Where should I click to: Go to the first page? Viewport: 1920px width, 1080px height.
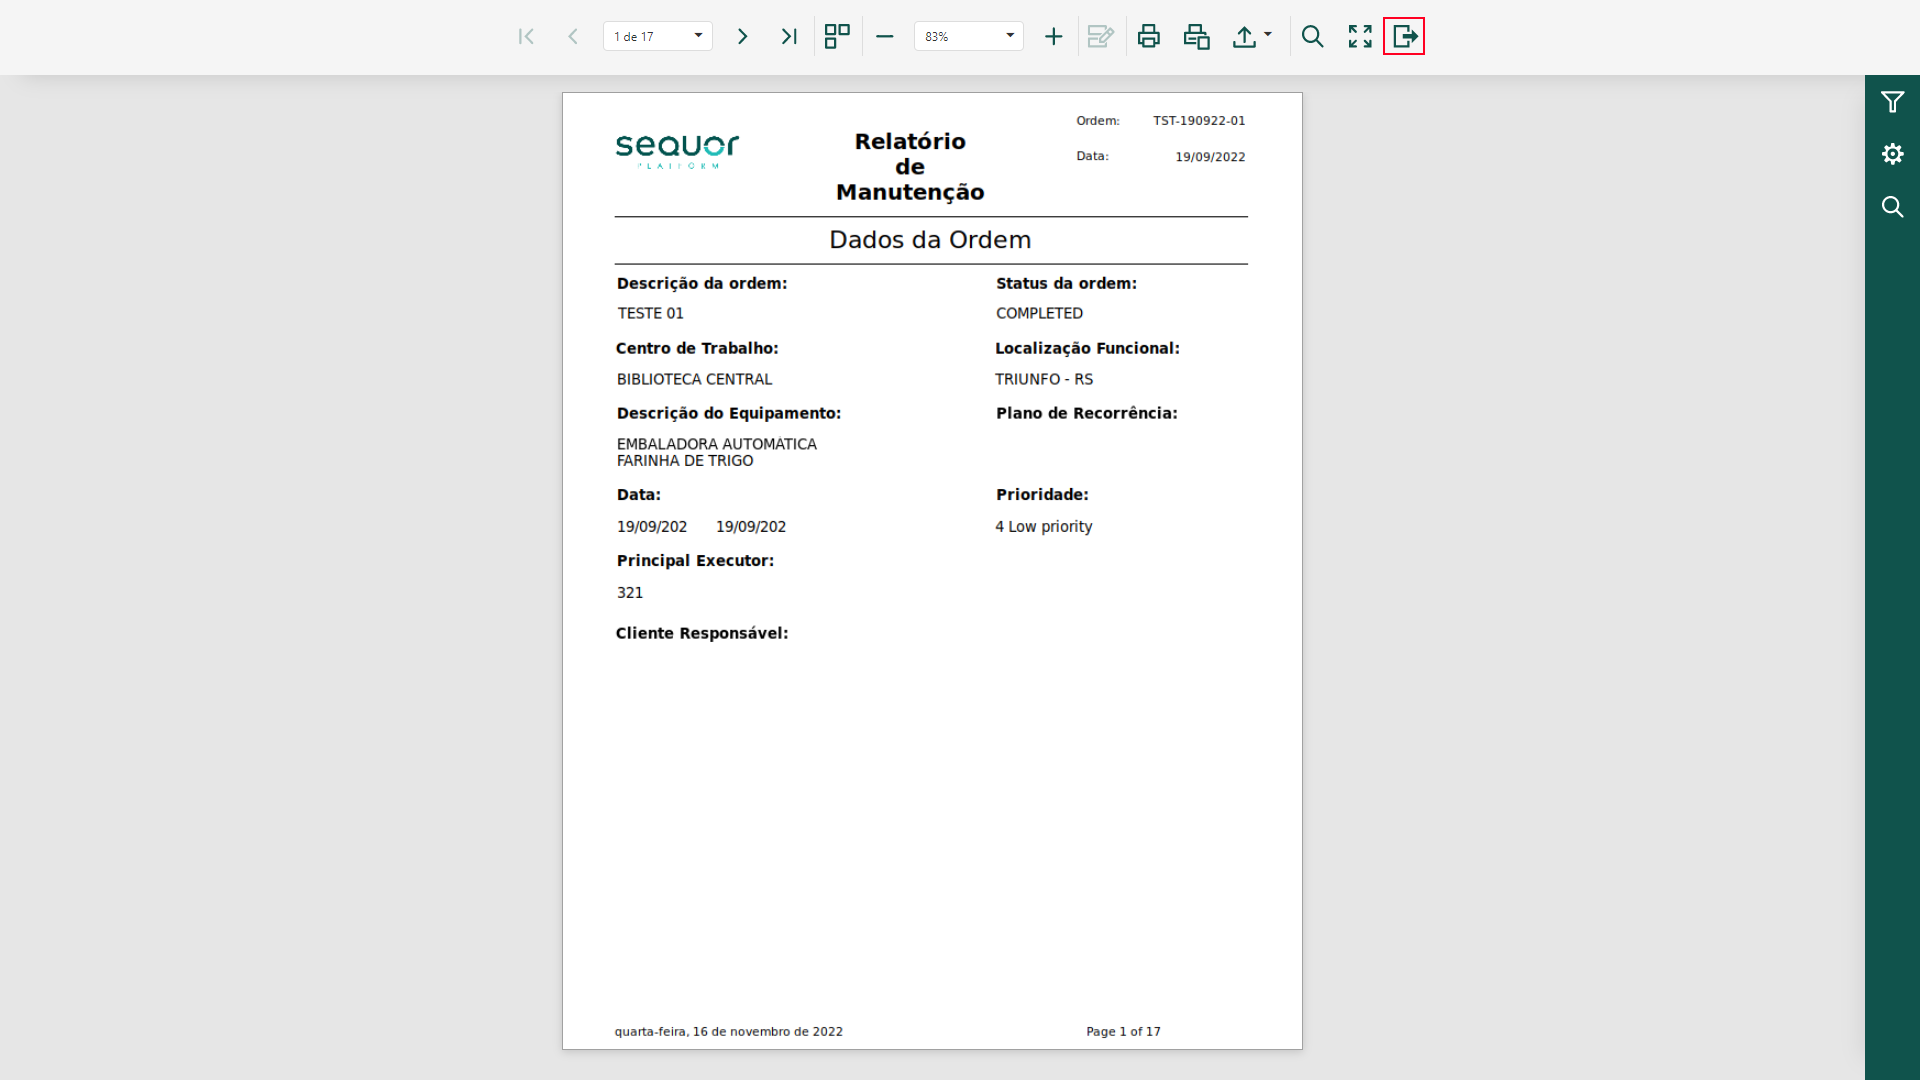(x=526, y=37)
